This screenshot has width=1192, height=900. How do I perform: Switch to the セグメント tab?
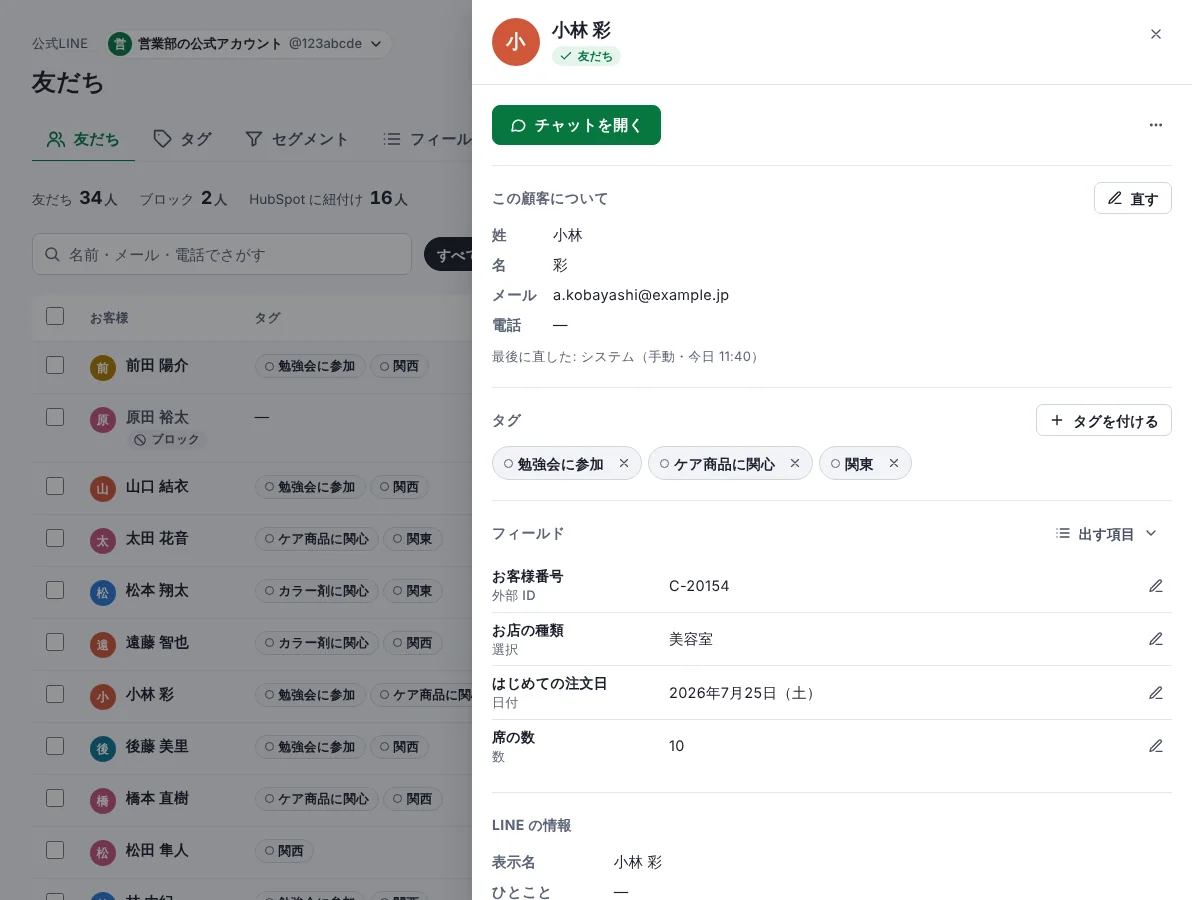coord(296,139)
